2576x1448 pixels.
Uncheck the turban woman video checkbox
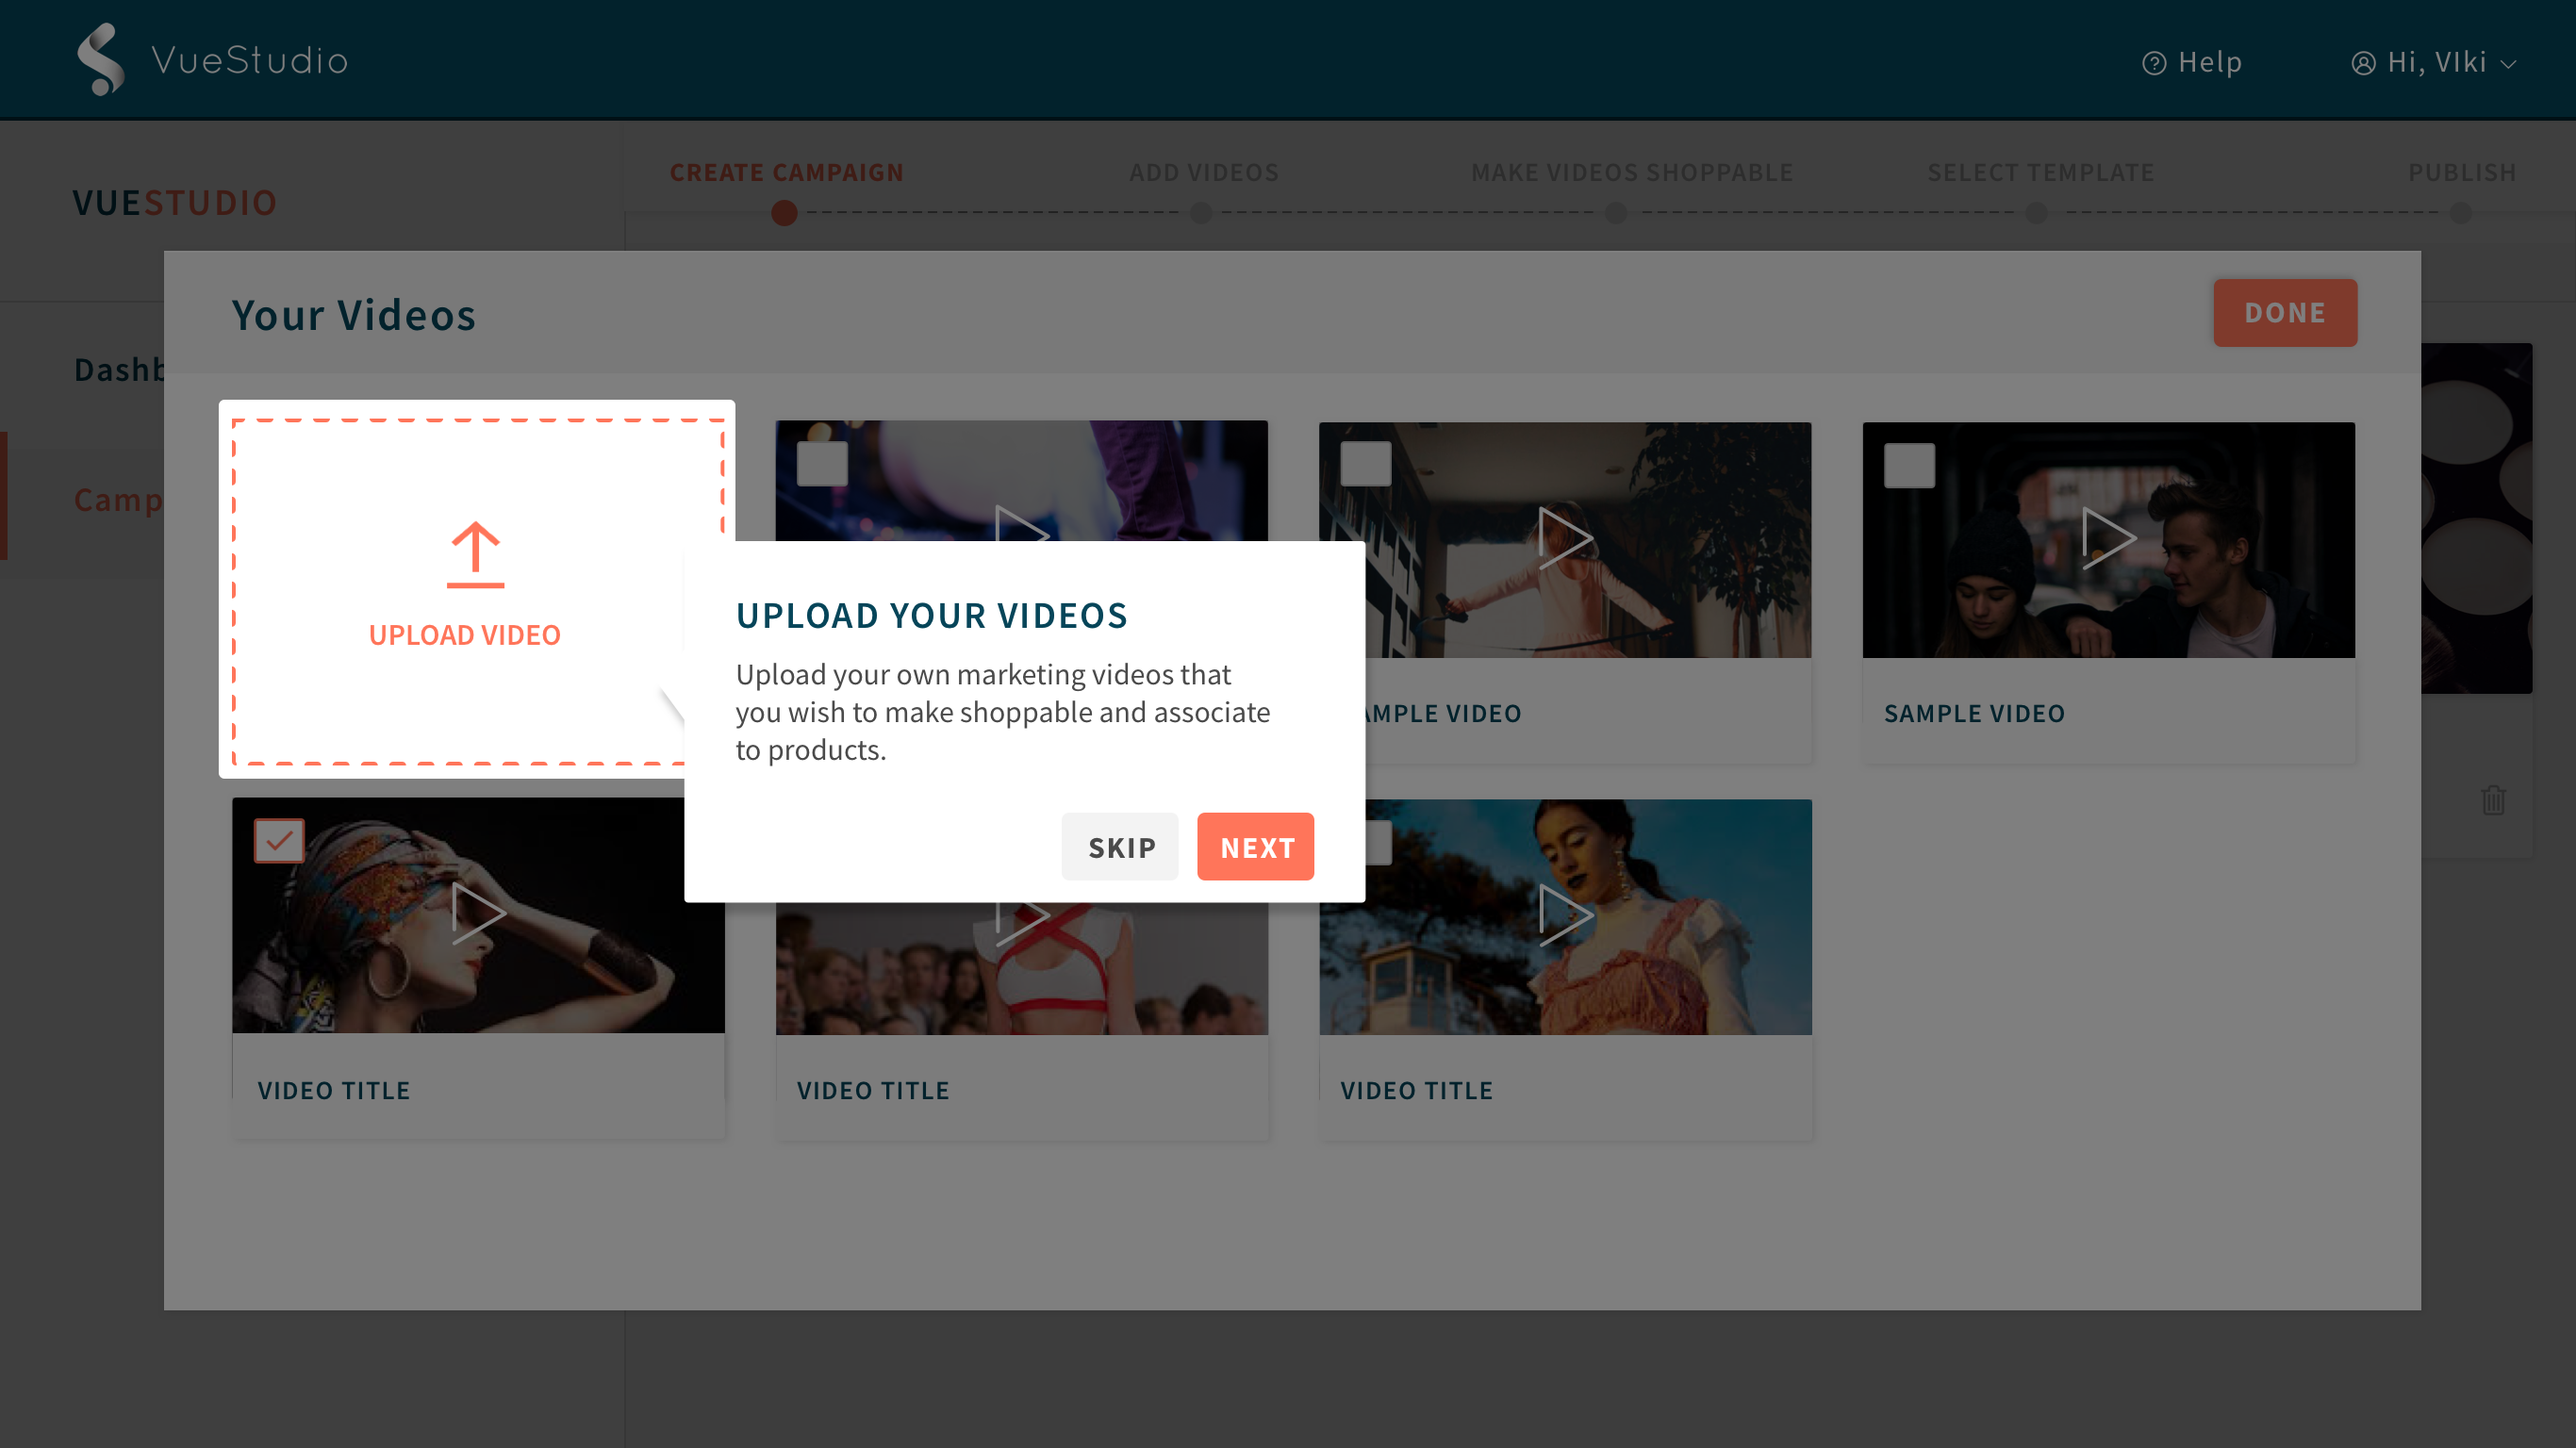[x=279, y=841]
